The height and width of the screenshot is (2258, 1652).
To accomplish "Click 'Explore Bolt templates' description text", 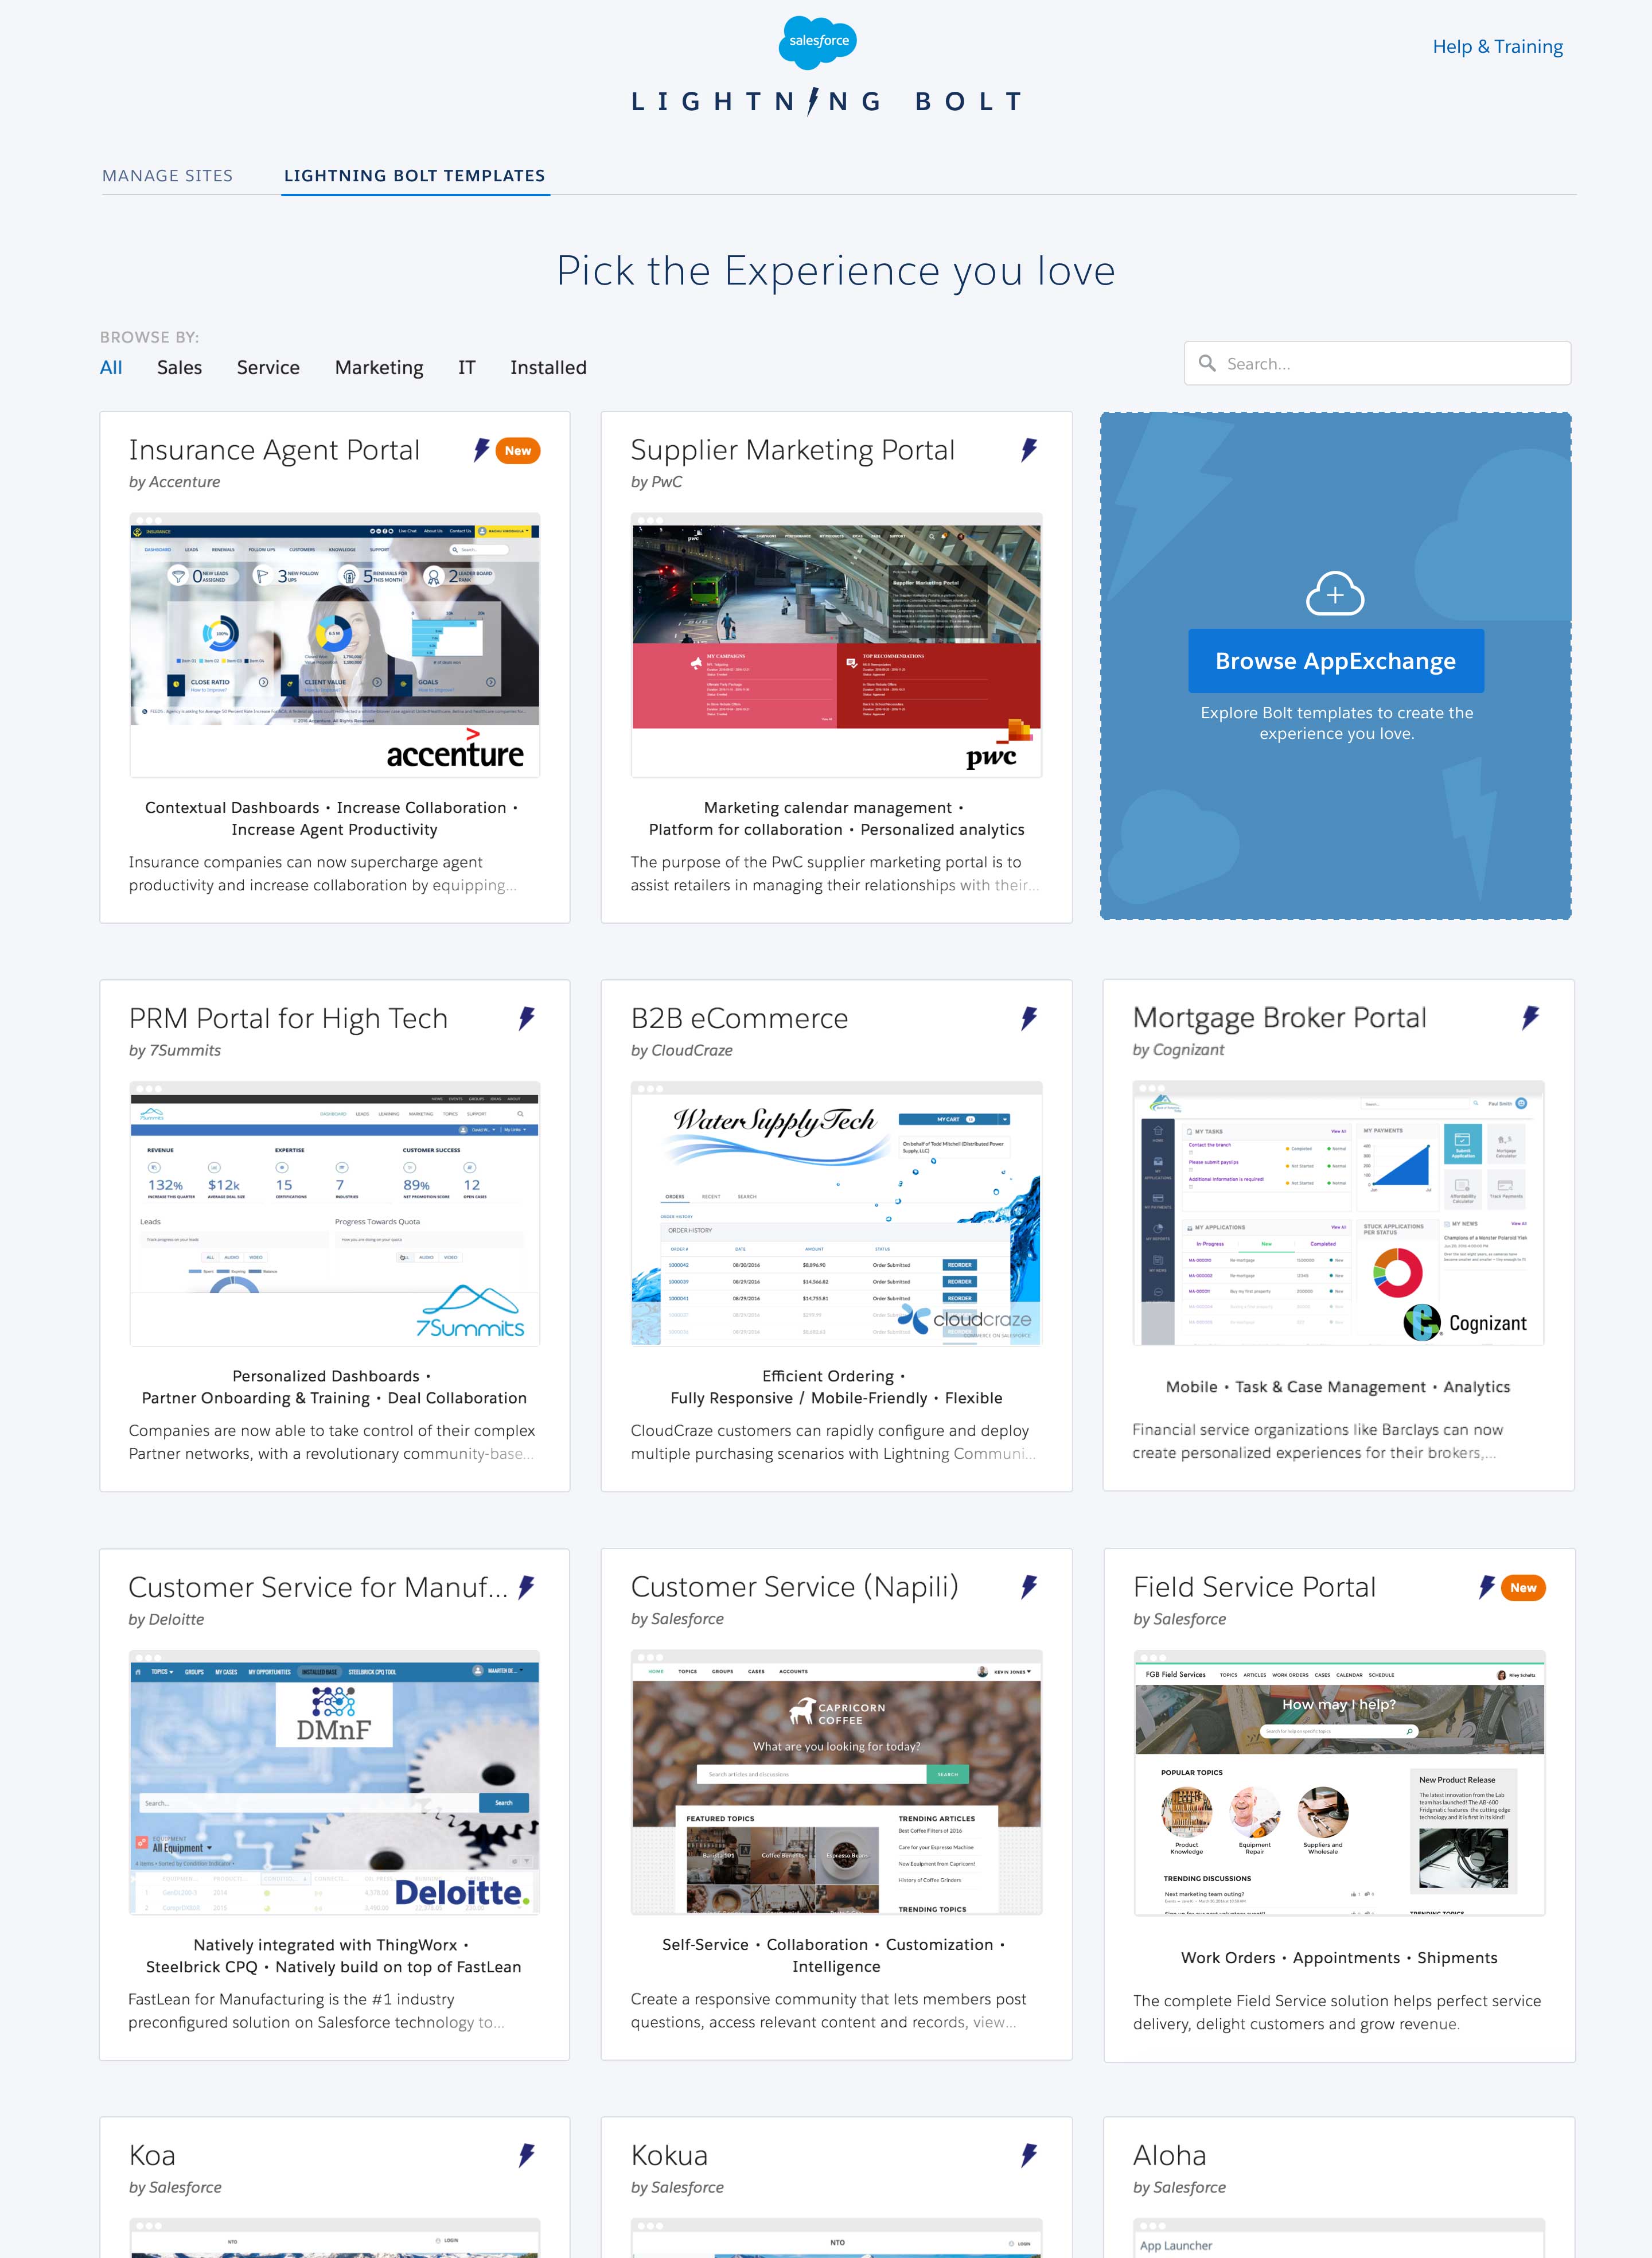I will point(1336,723).
